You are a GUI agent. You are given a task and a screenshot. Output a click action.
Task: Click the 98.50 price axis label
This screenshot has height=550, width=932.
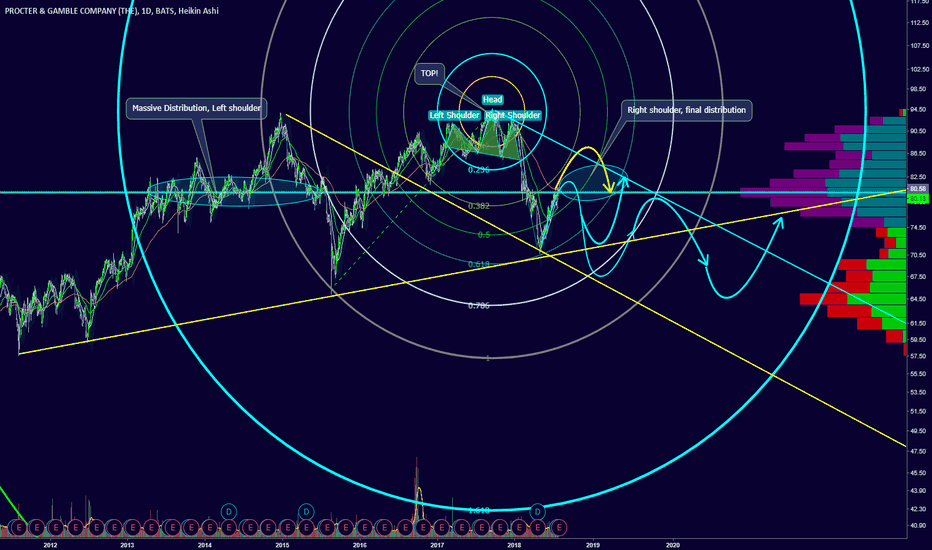[x=918, y=89]
